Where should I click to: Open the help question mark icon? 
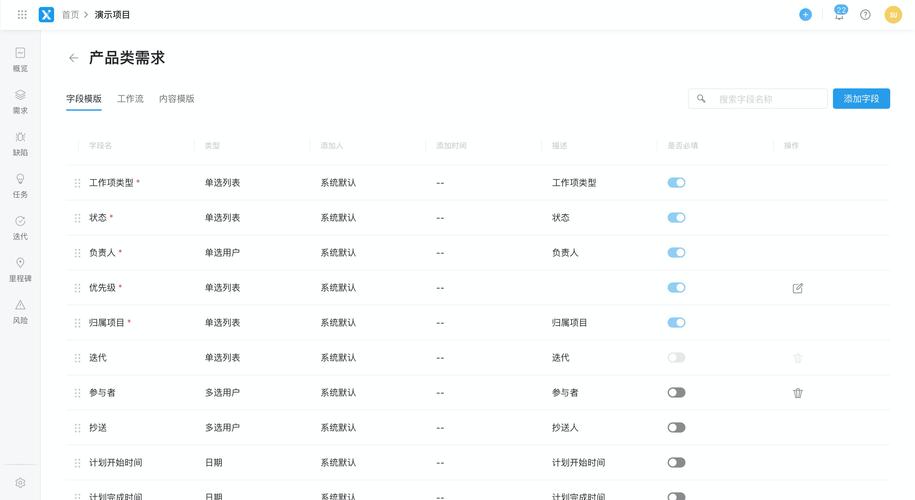click(865, 15)
